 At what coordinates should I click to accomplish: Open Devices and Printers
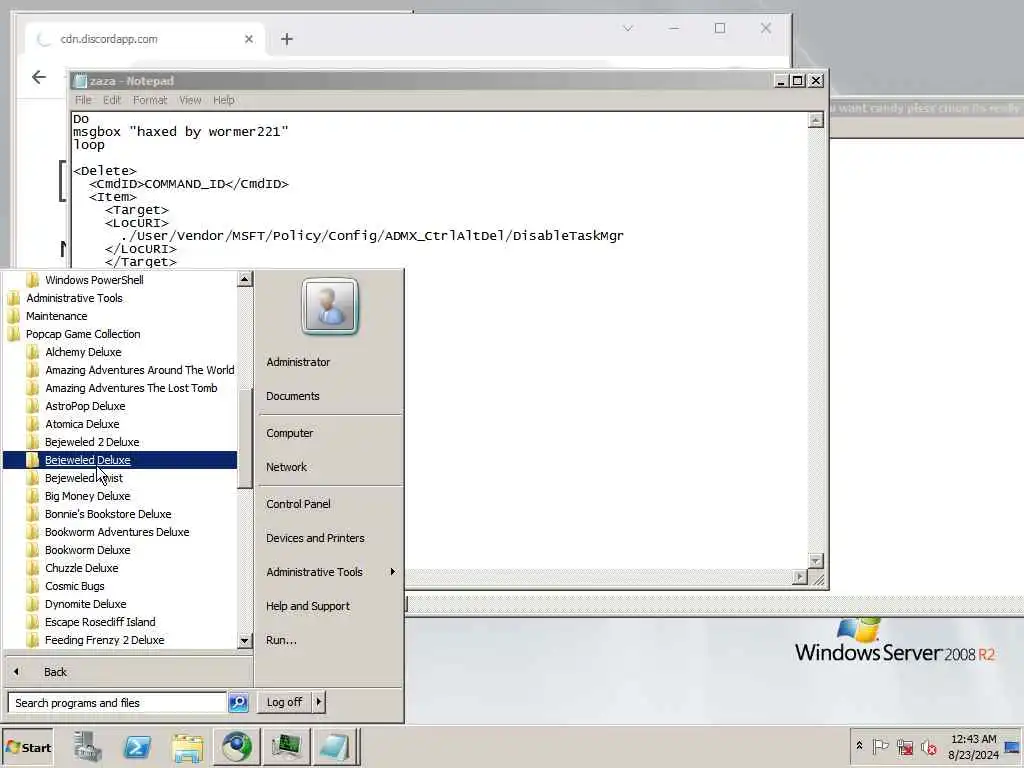click(315, 538)
